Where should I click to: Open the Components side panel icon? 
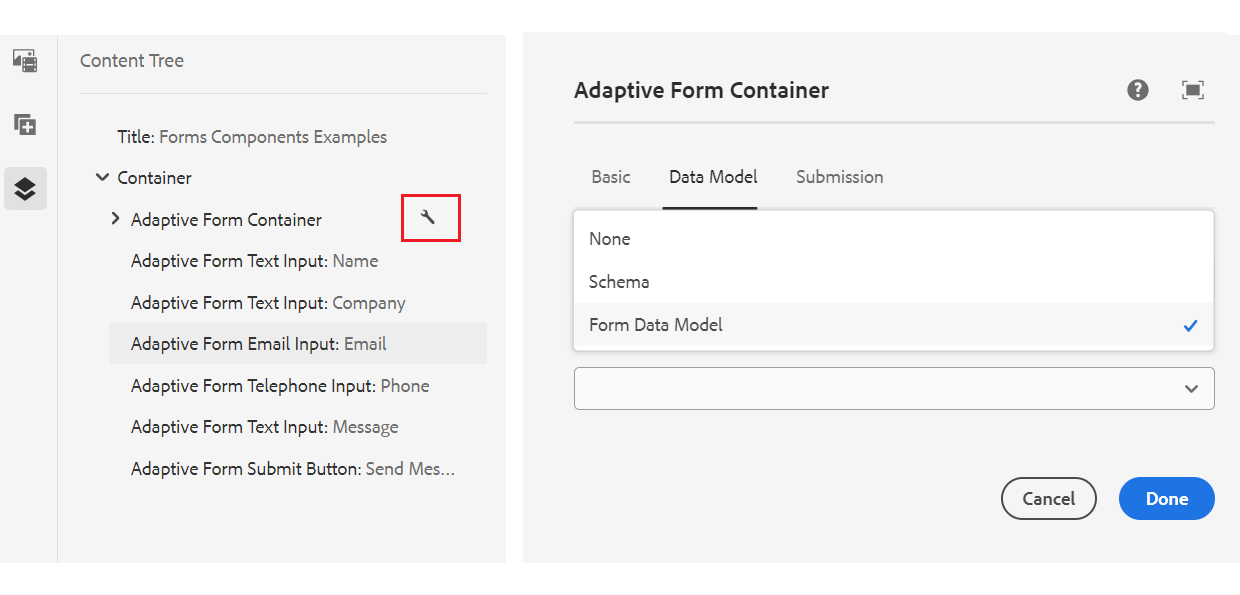click(x=25, y=125)
